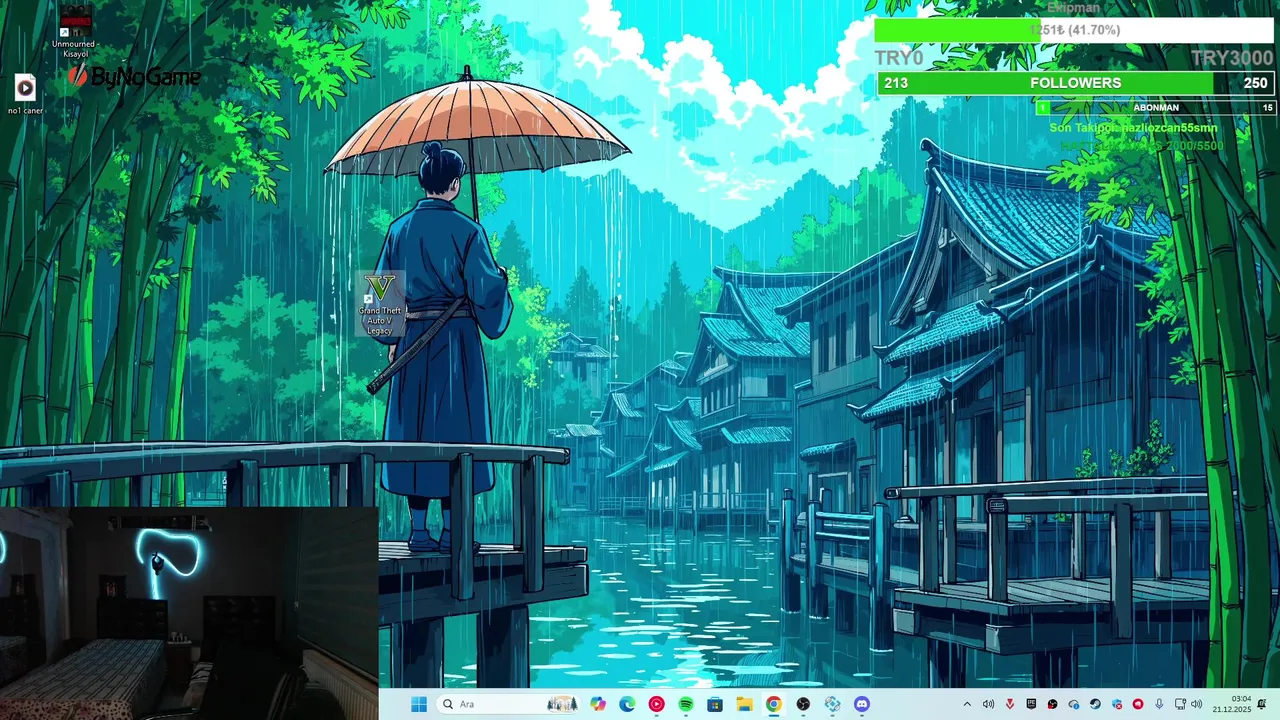Open the clock showing 03:04 21.12.2025
The height and width of the screenshot is (720, 1280).
click(x=1232, y=704)
